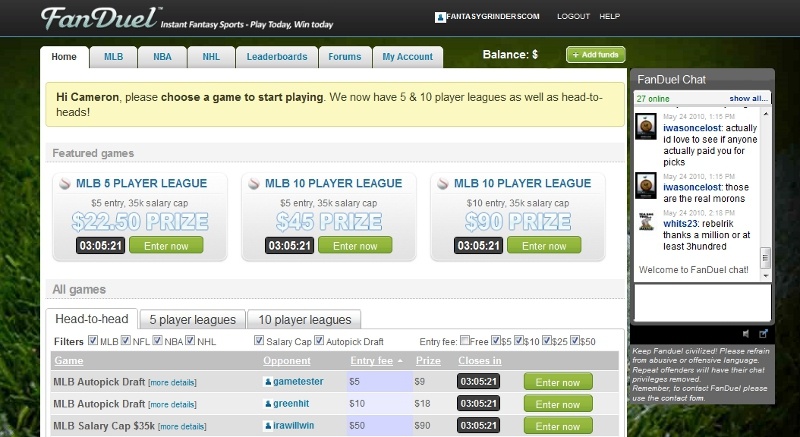The width and height of the screenshot is (800, 437).
Task: Click the user avatar icon beside FANTASYGRINDERSCOM
Action: (440, 17)
